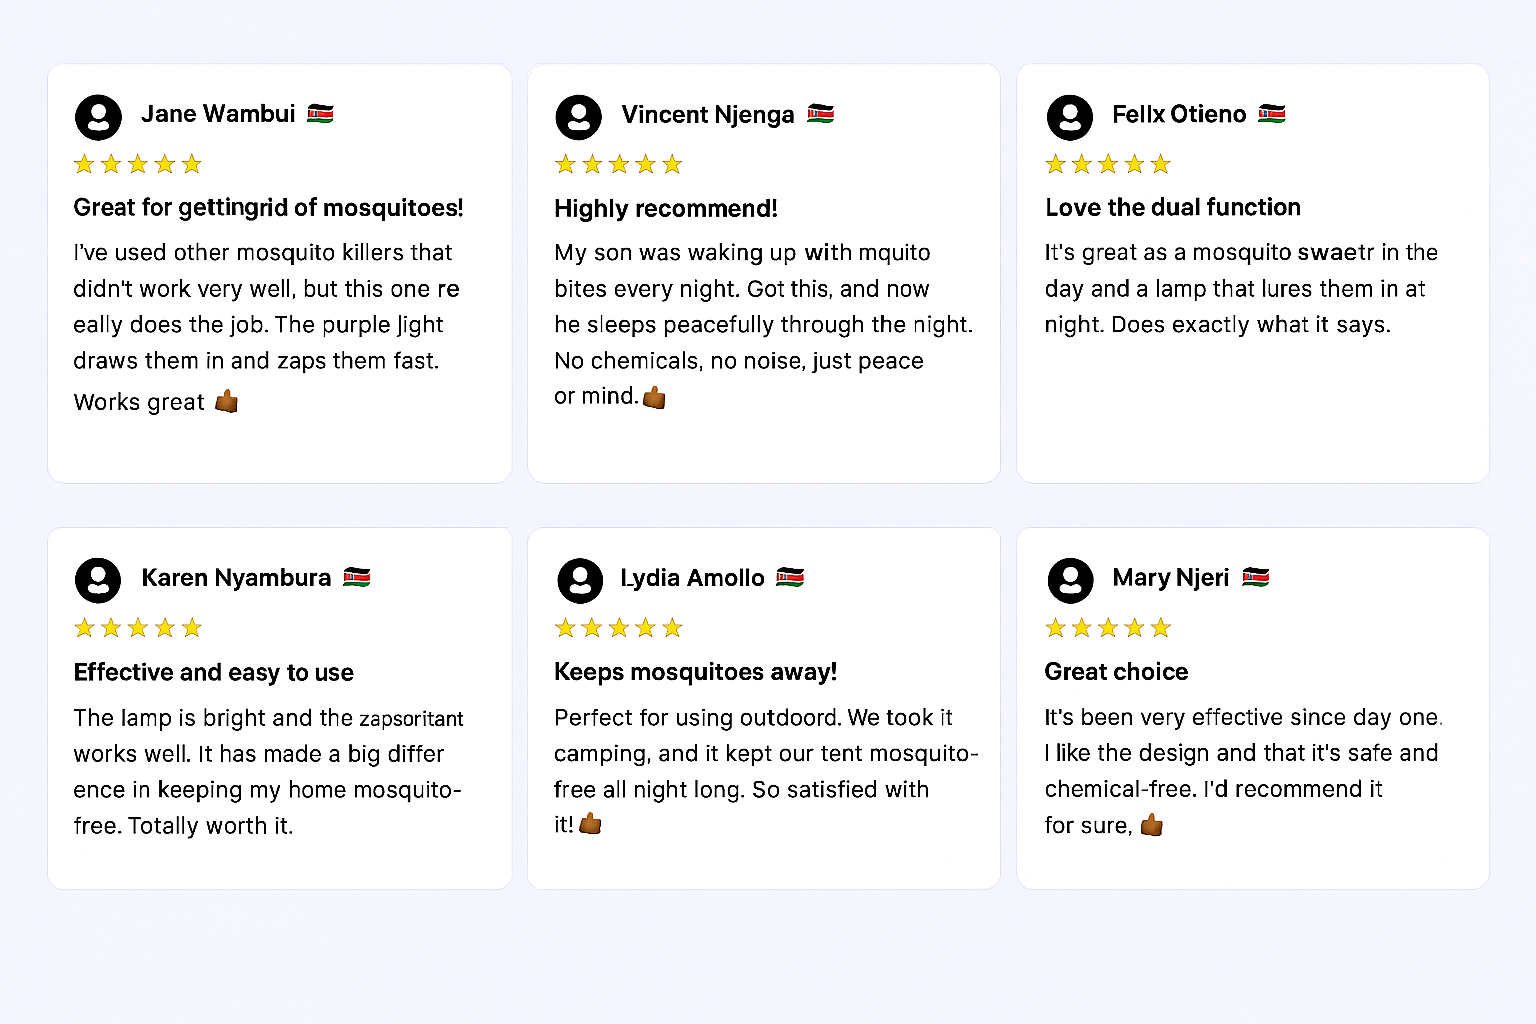The height and width of the screenshot is (1024, 1536).
Task: Click the thumbs-up emoji in Mary's review
Action: (x=1152, y=825)
